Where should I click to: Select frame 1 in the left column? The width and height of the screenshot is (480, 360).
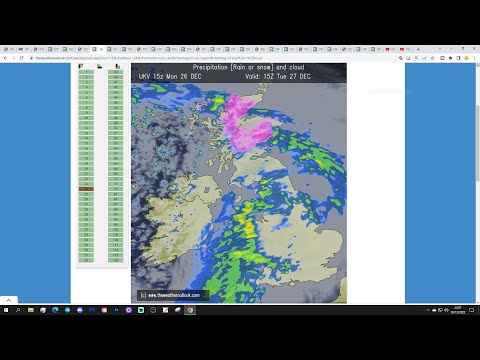(86, 72)
